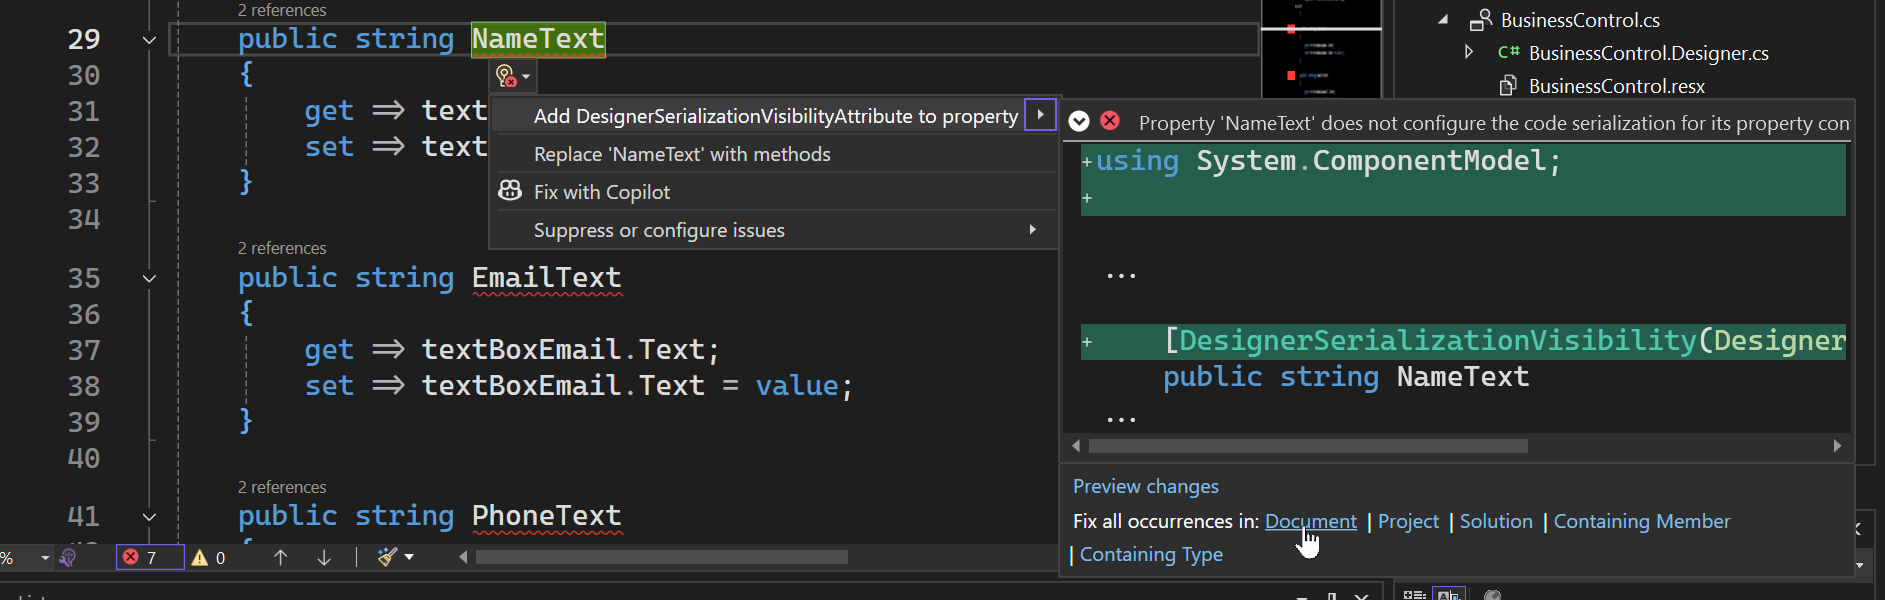Collapse the preview header chevron button
1885x600 pixels.
[1079, 121]
